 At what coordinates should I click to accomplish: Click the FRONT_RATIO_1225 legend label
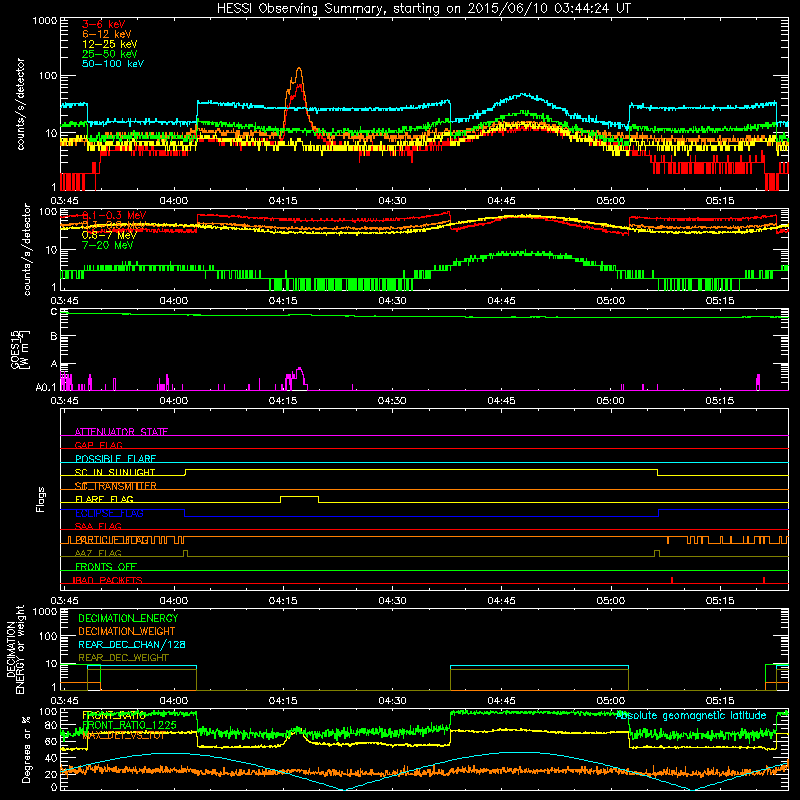pos(129,725)
